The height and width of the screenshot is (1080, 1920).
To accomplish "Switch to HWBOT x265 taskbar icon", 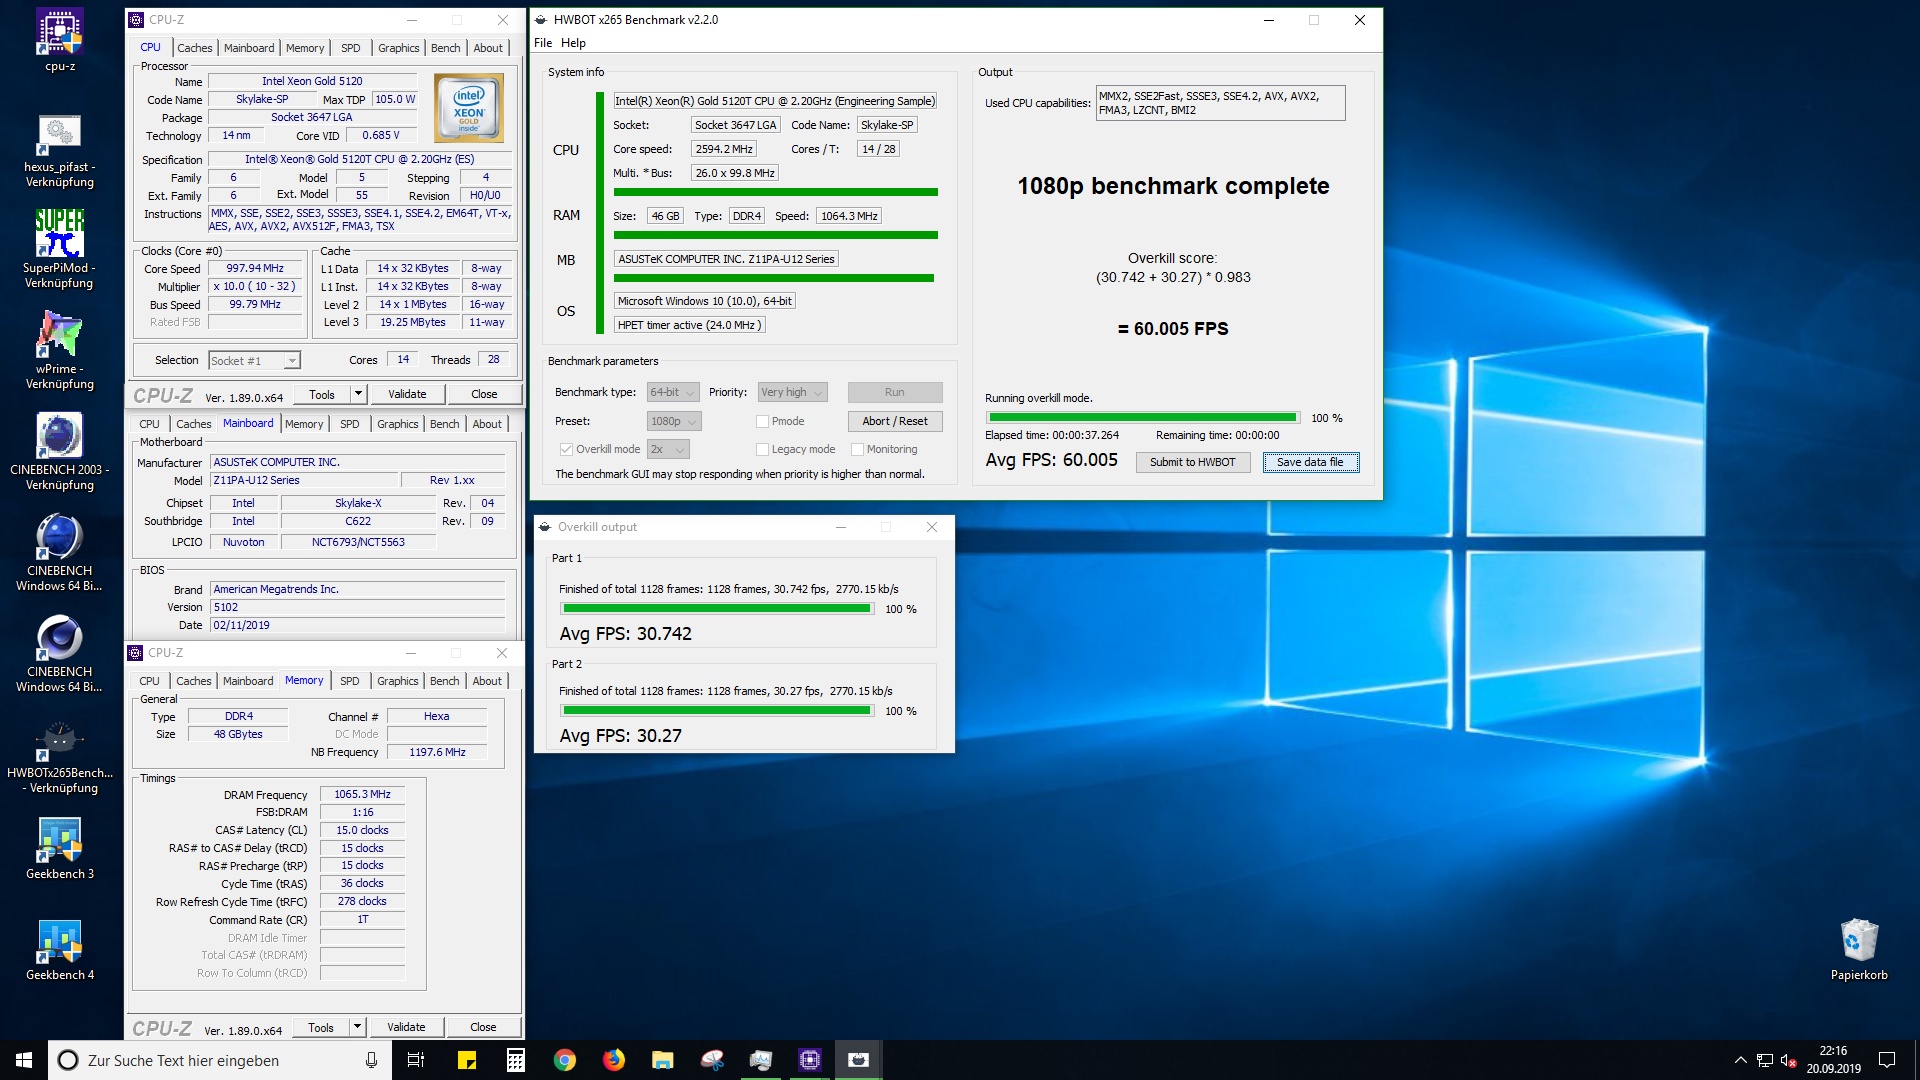I will tap(859, 1060).
